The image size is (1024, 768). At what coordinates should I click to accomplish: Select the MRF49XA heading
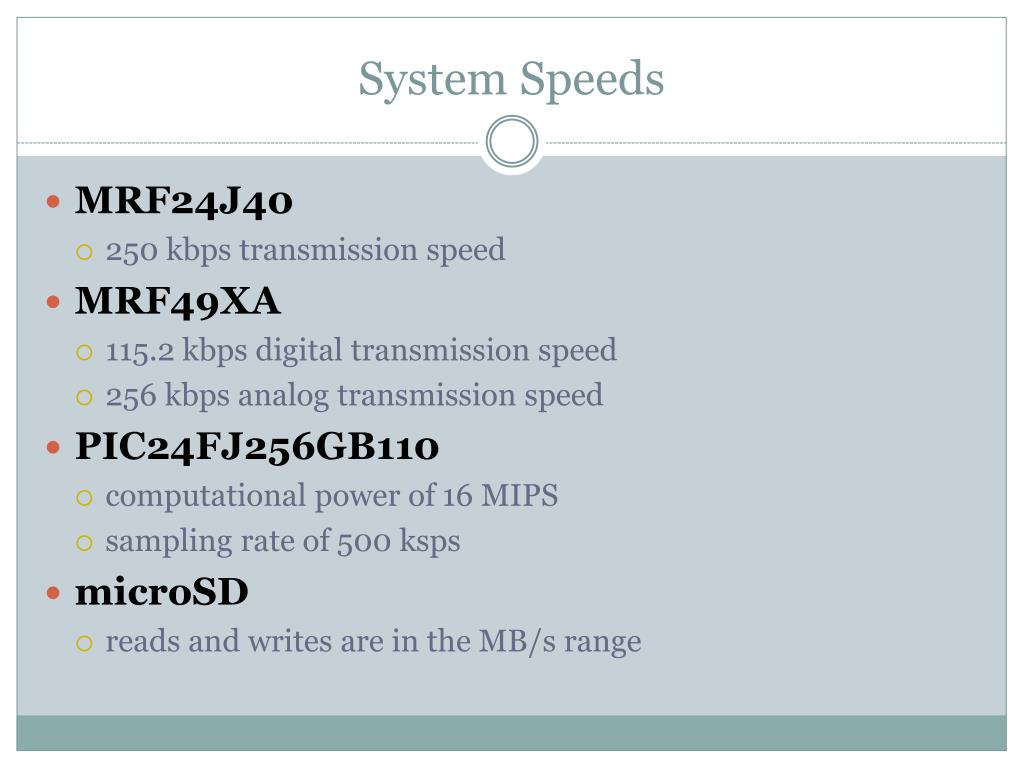[178, 302]
